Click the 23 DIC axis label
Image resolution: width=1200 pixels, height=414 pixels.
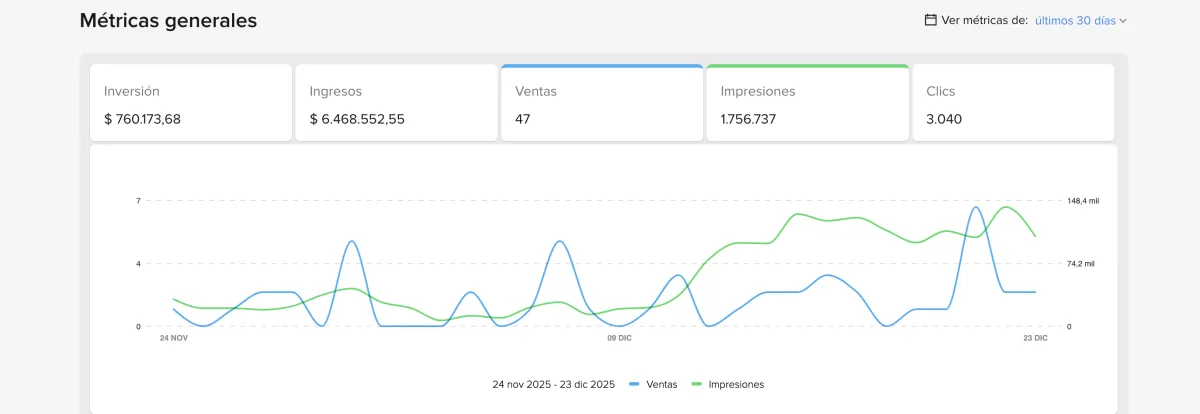coord(1036,338)
